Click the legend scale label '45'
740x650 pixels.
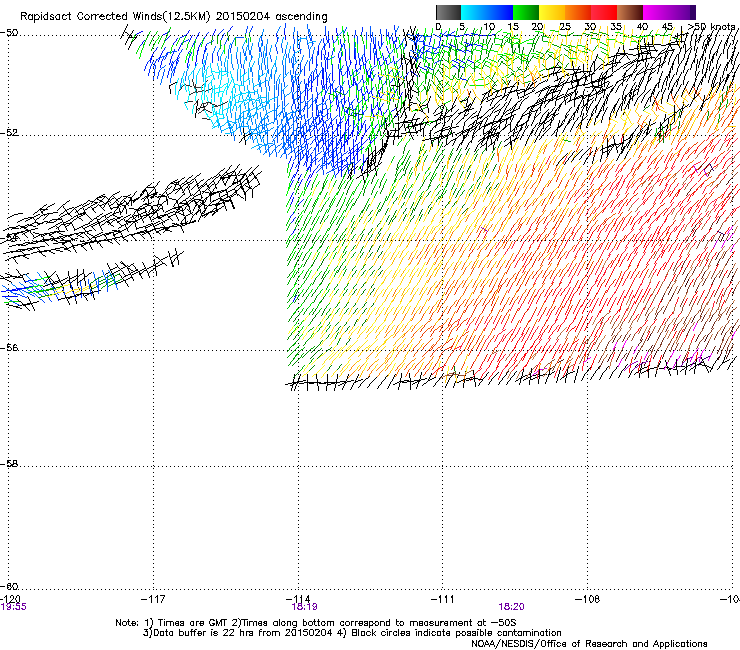click(667, 27)
